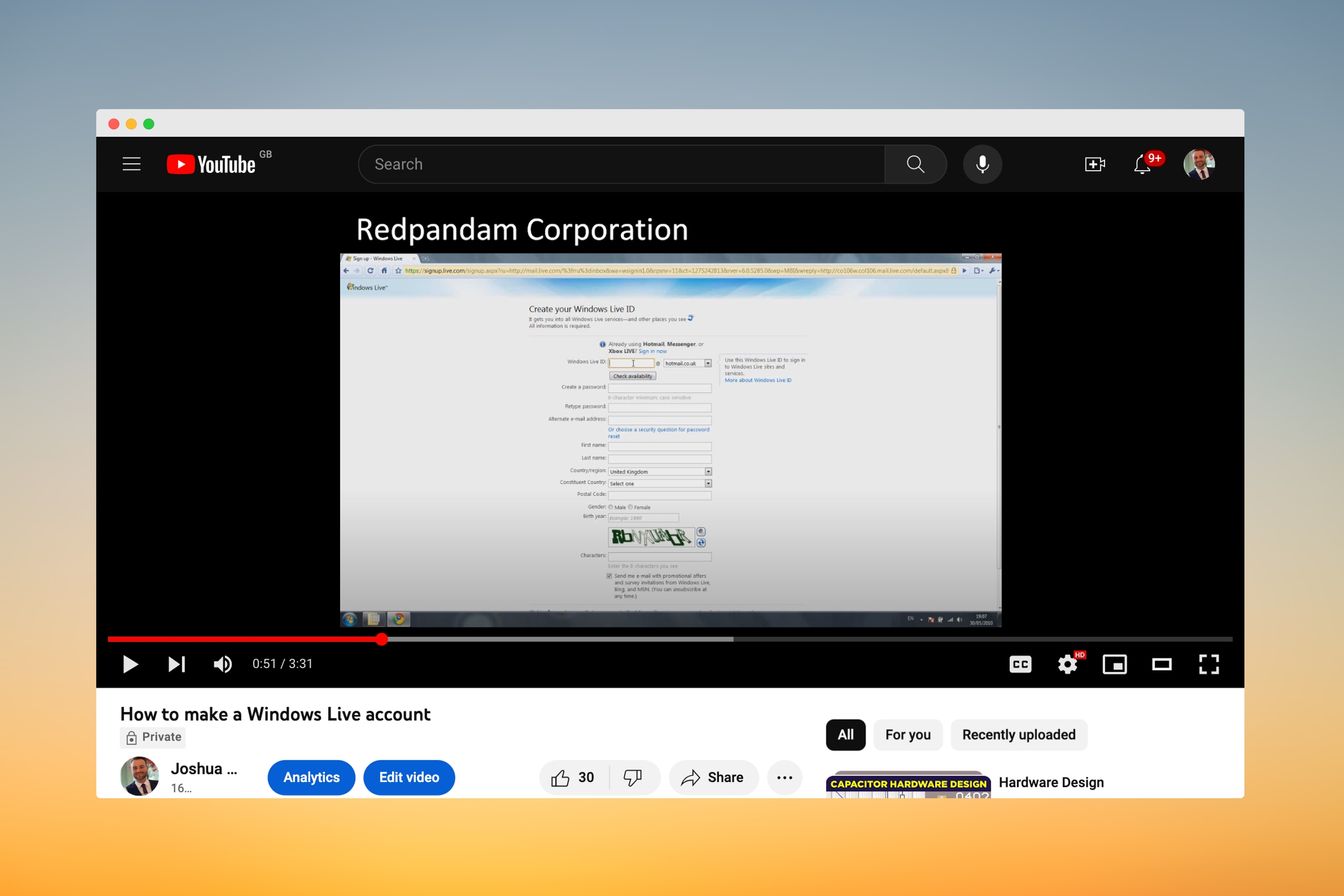Minimize the window with the yellow button
This screenshot has width=1344, height=896.
[x=131, y=124]
